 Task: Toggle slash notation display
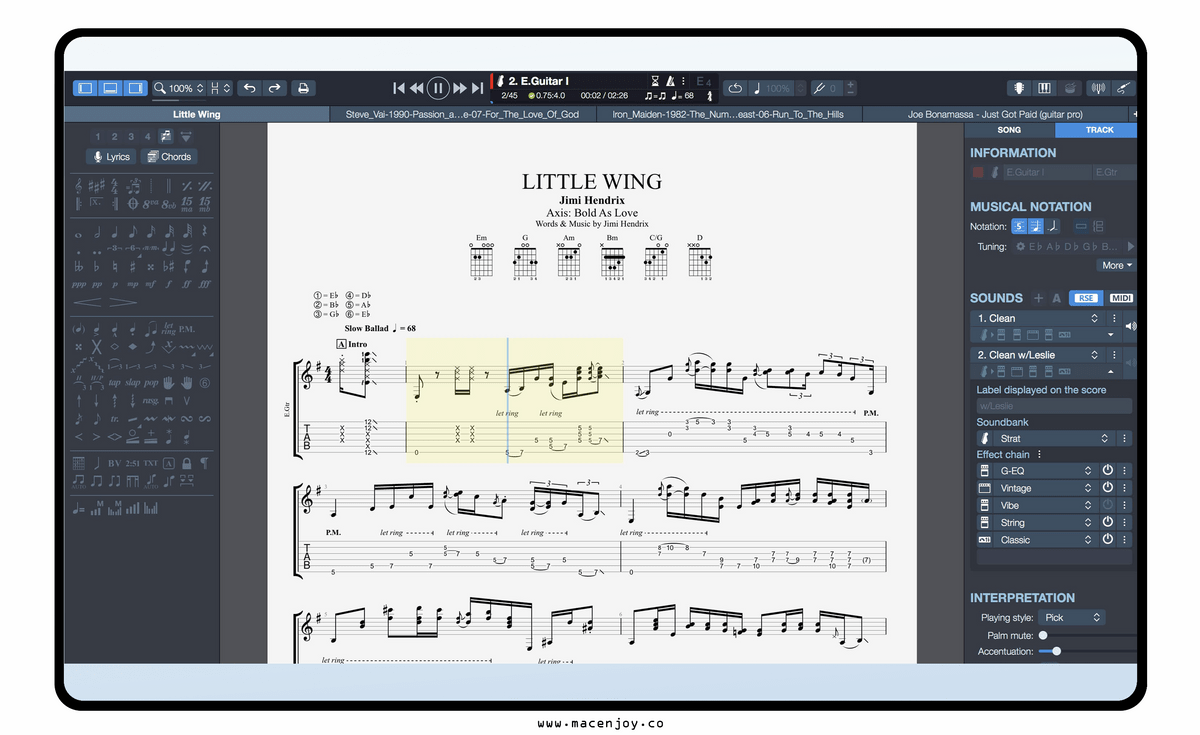[1052, 227]
